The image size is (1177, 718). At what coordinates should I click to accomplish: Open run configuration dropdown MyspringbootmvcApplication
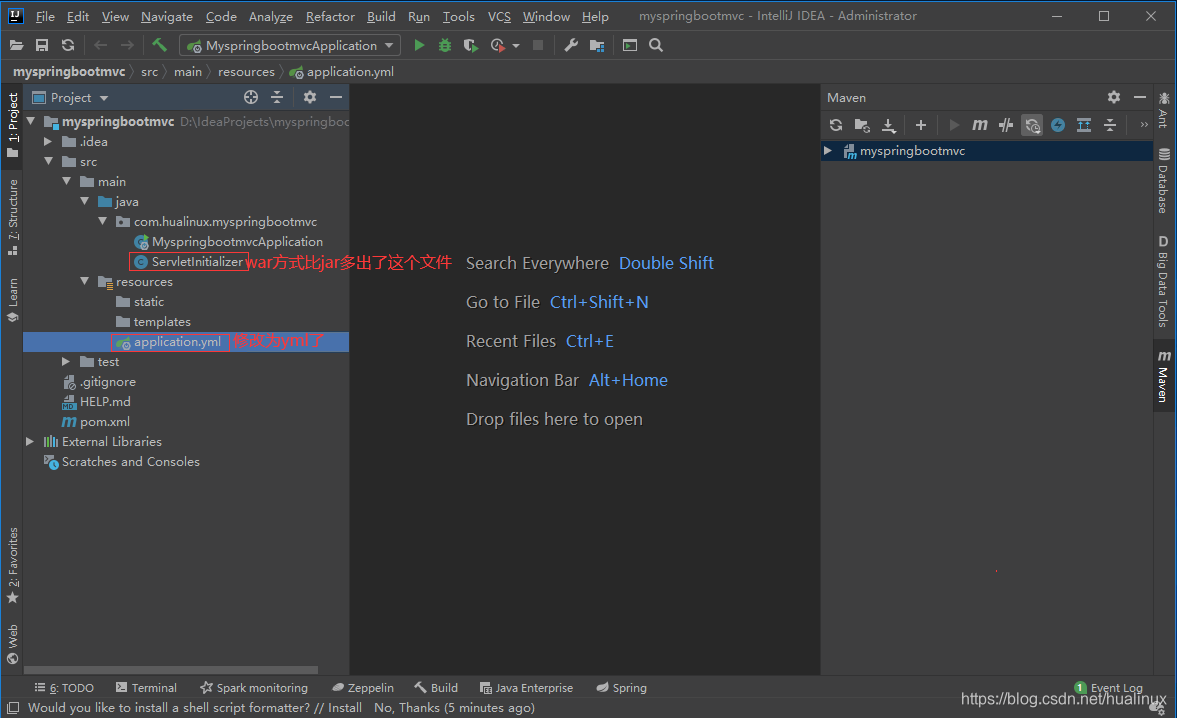pyautogui.click(x=290, y=46)
